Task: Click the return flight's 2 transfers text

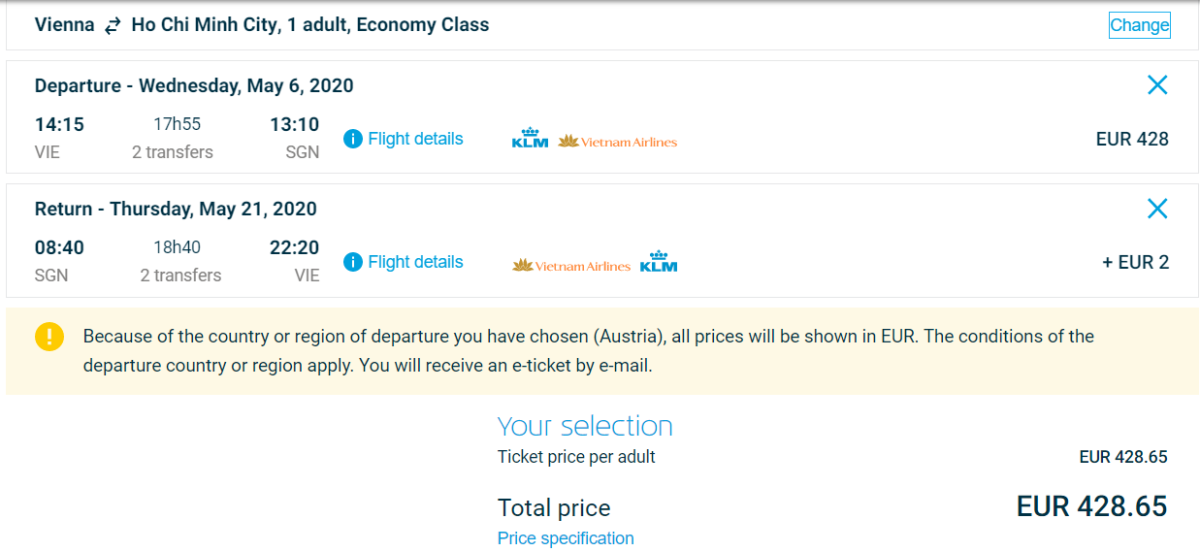Action: tap(180, 275)
